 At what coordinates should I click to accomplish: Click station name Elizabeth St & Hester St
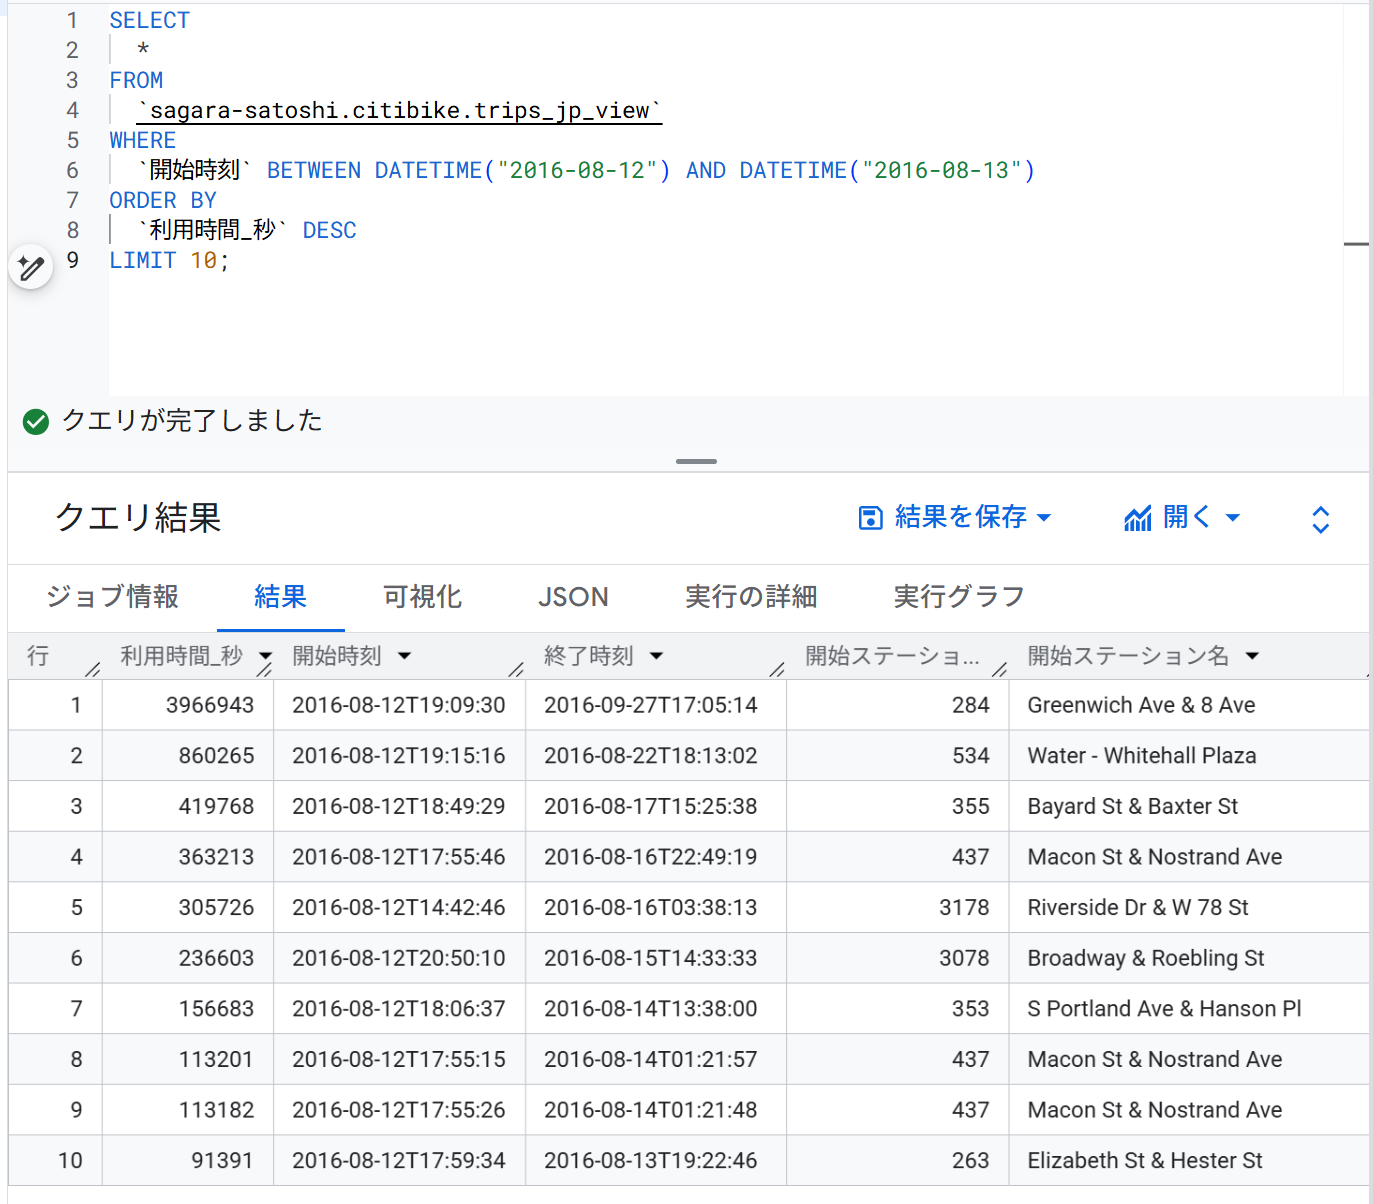click(1145, 1160)
